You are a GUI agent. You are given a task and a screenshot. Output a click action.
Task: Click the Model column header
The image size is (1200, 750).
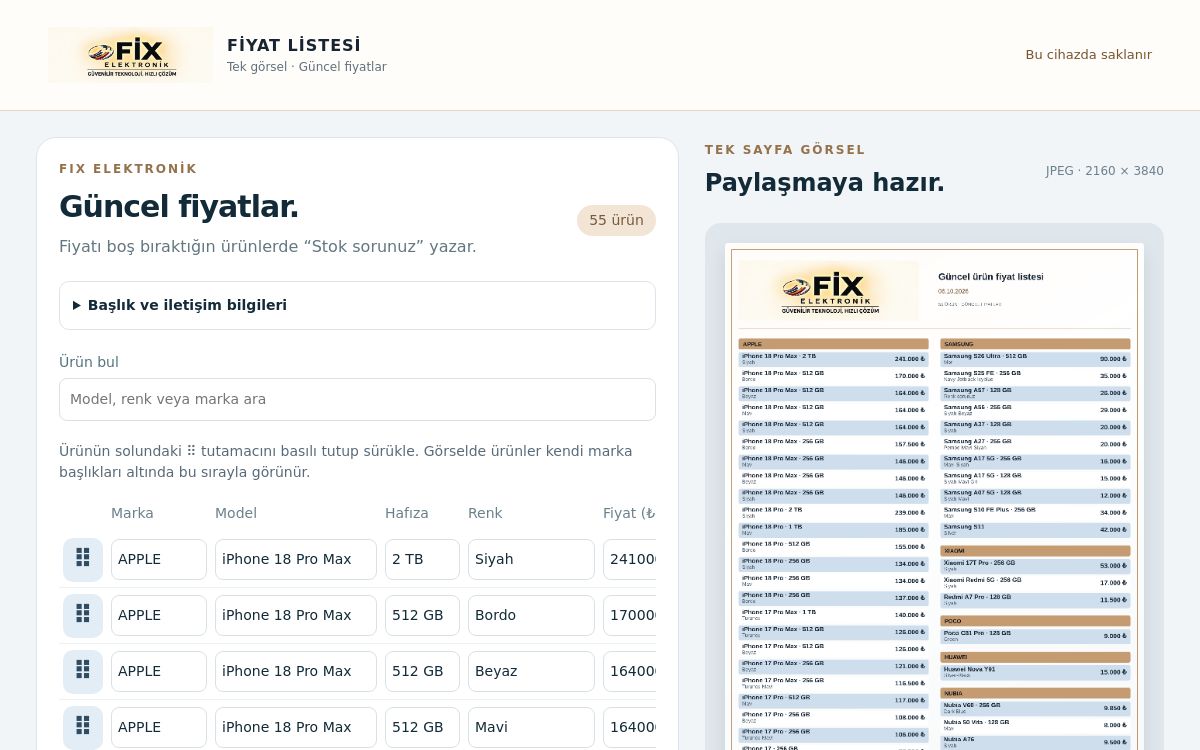(x=236, y=513)
